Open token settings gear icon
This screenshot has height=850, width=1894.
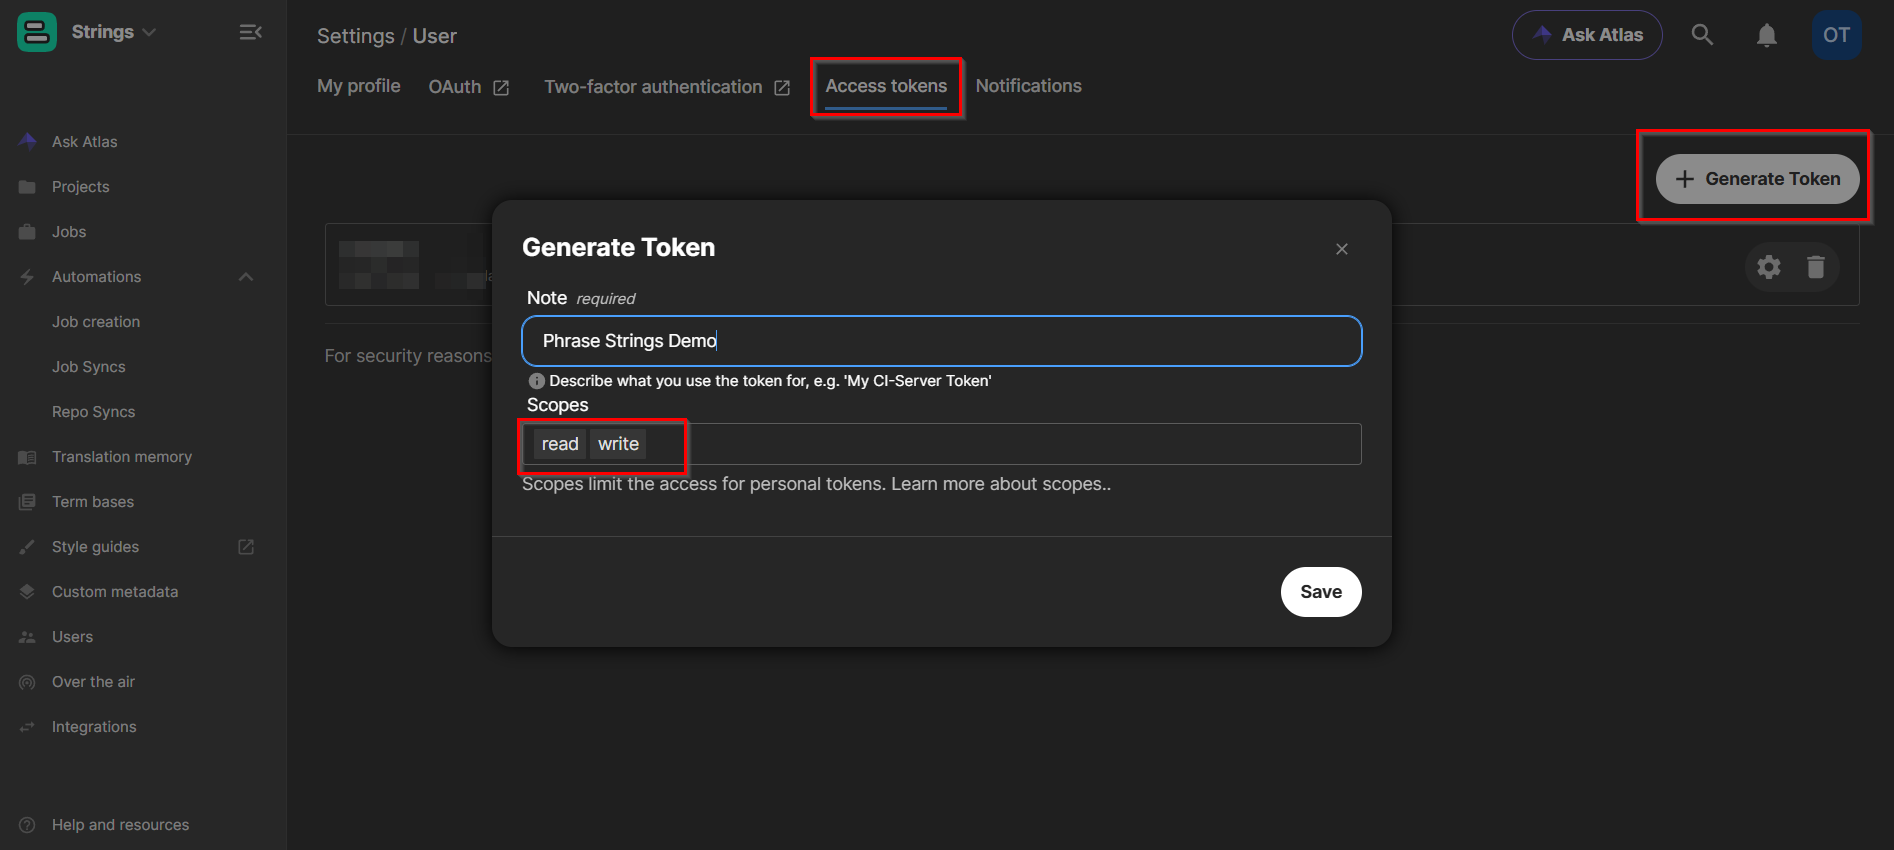pos(1769,267)
